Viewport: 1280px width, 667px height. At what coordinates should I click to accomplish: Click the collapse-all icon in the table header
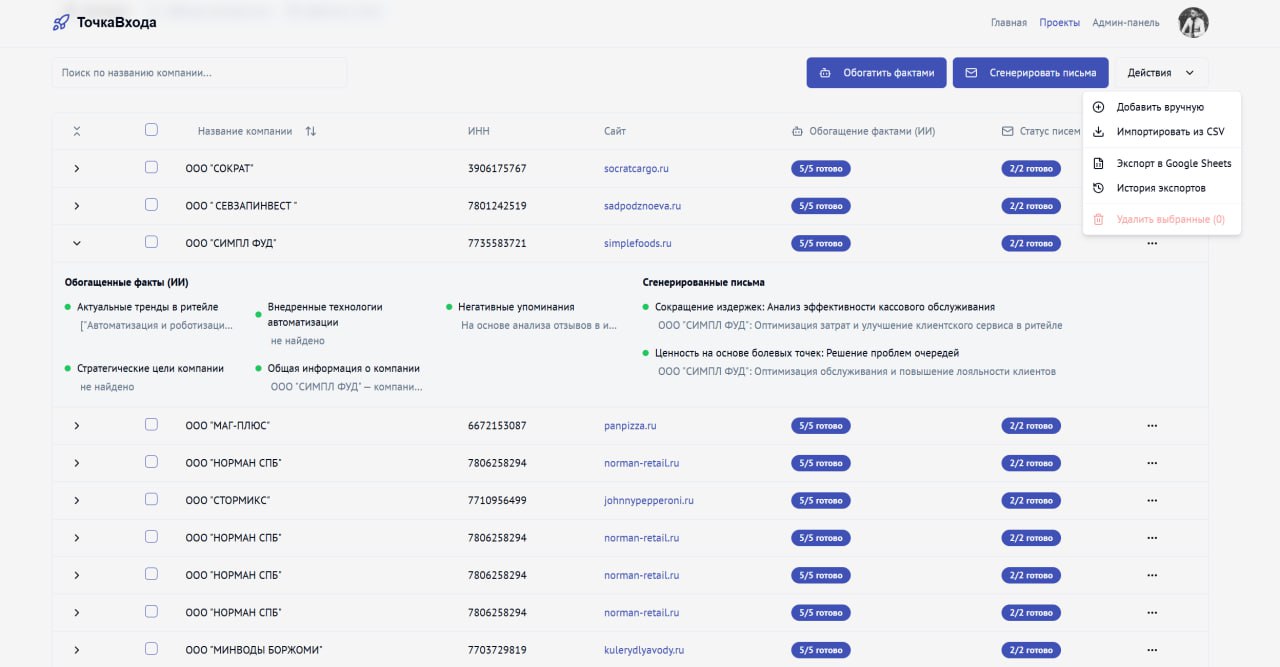(75, 130)
